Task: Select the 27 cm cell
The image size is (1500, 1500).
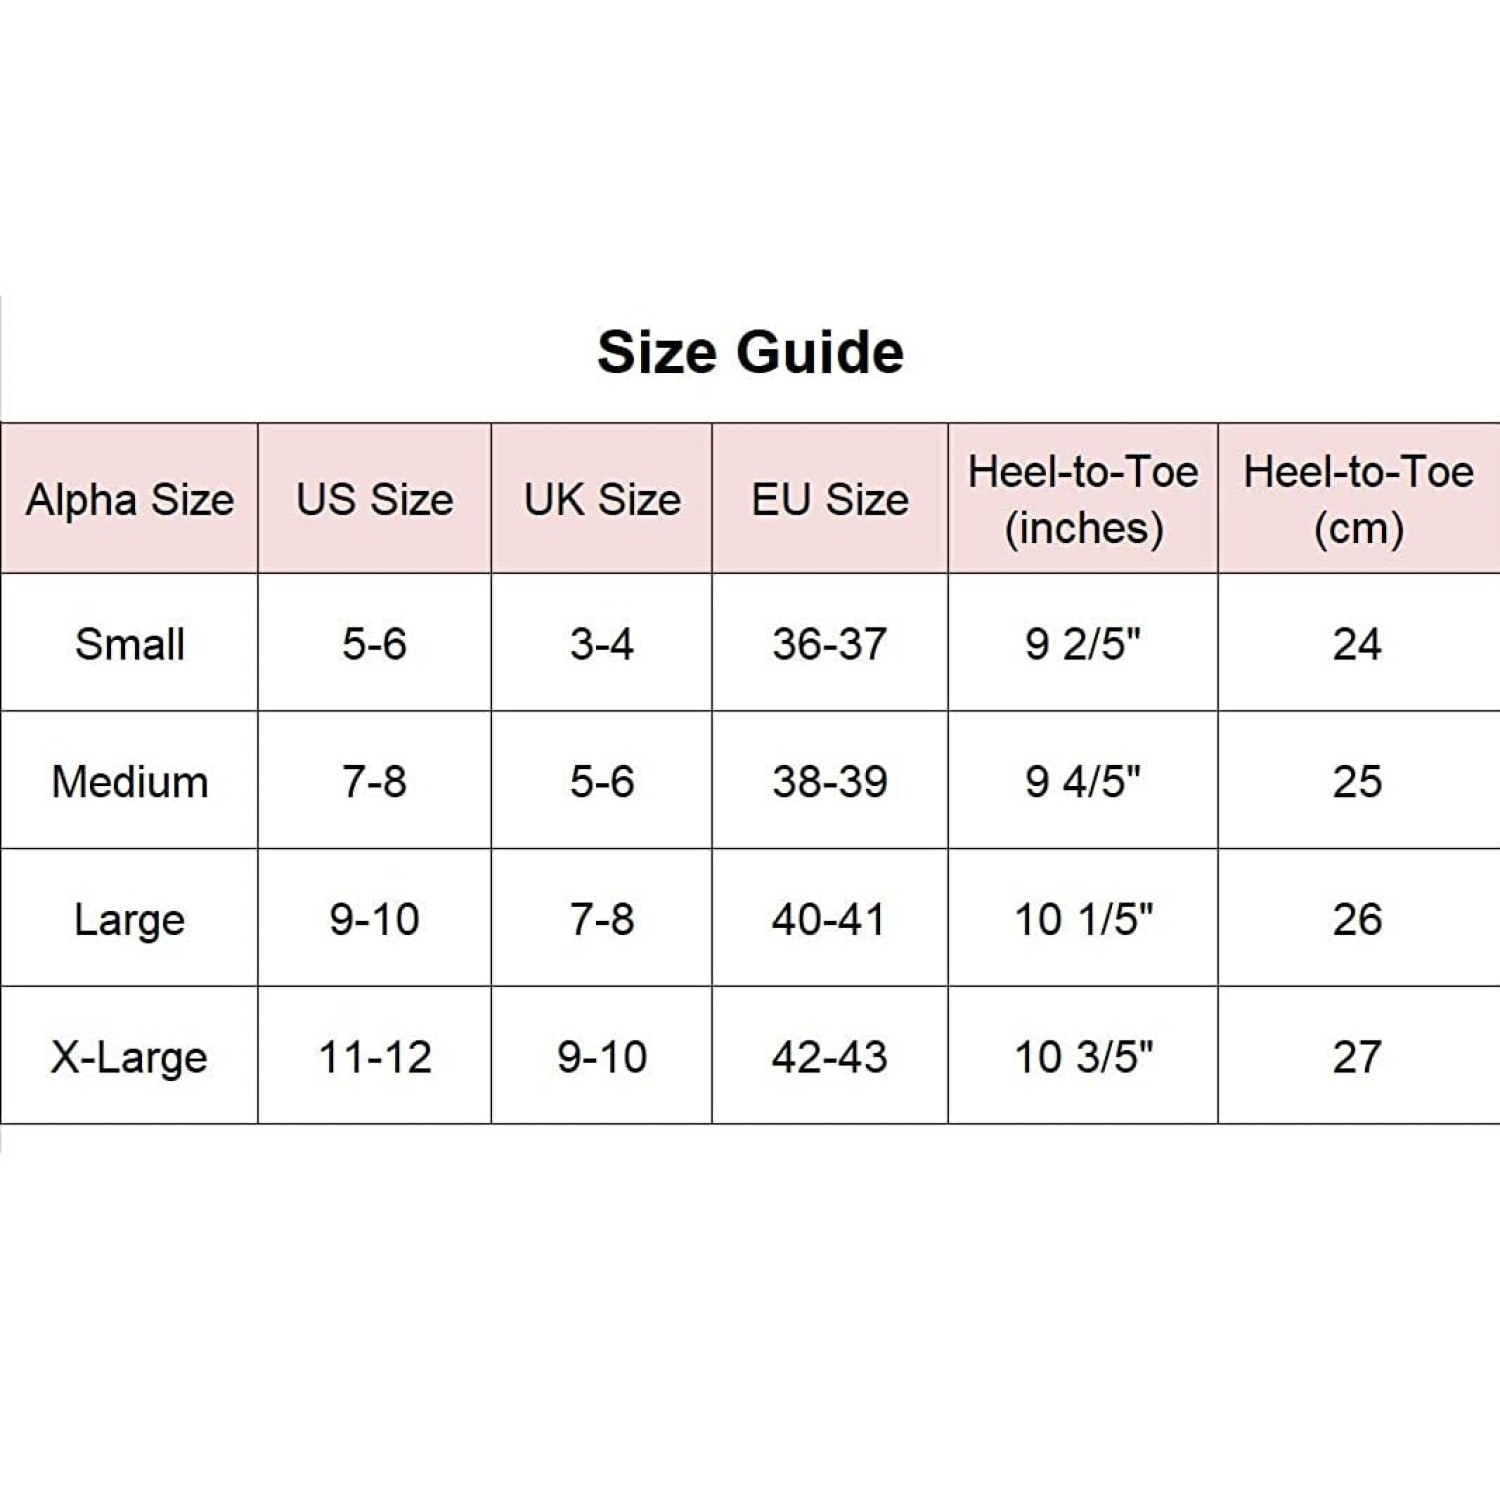Action: click(x=1357, y=1057)
